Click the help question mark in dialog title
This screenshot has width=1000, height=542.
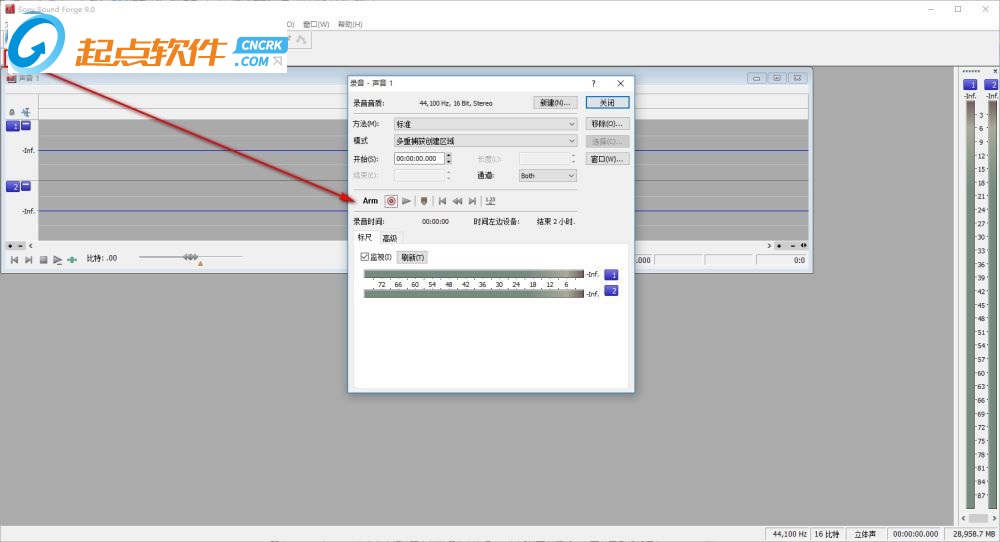pos(594,84)
